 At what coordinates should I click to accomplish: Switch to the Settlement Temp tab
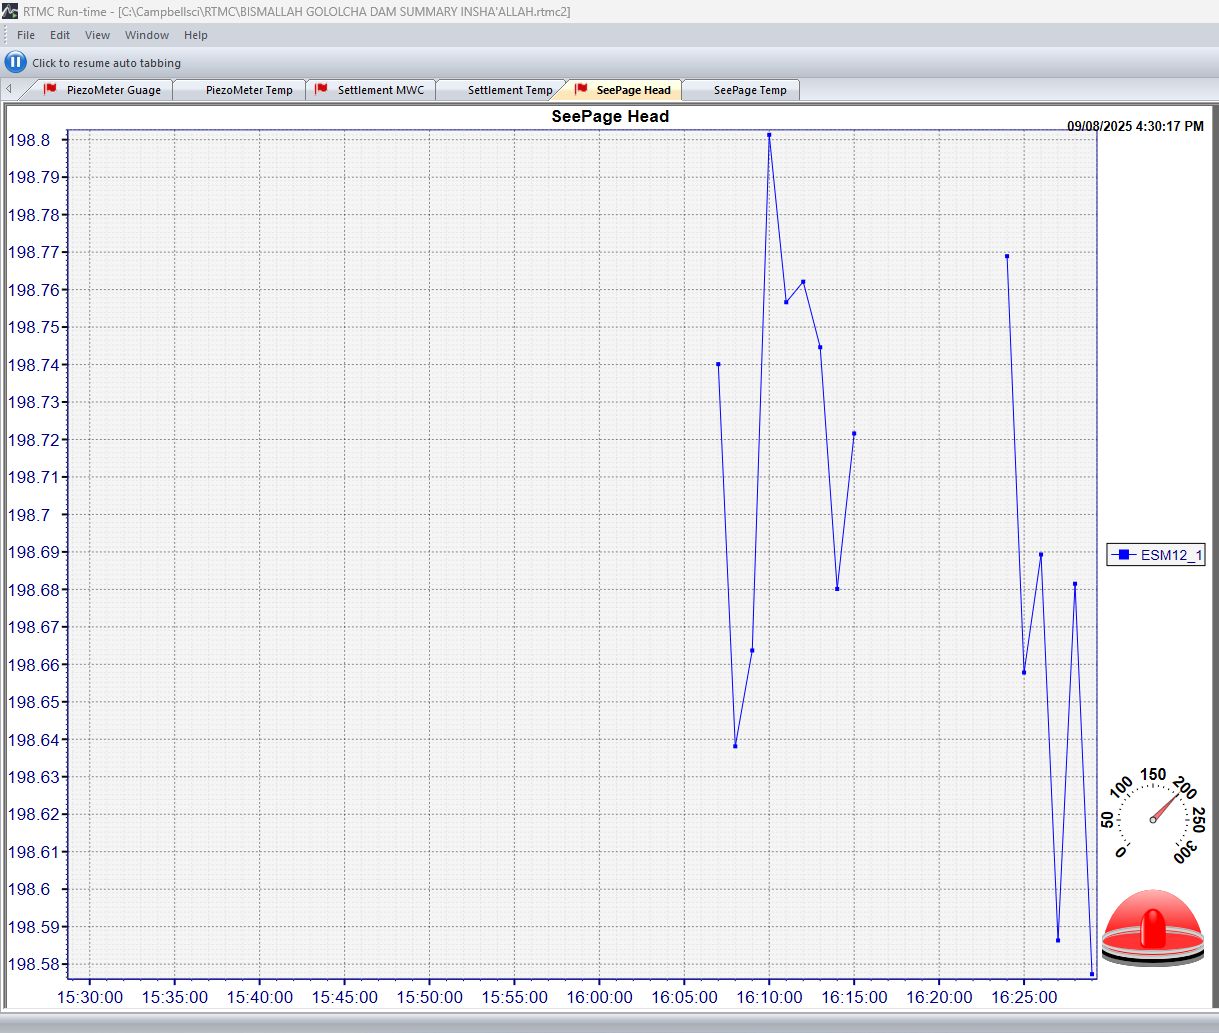pyautogui.click(x=509, y=90)
